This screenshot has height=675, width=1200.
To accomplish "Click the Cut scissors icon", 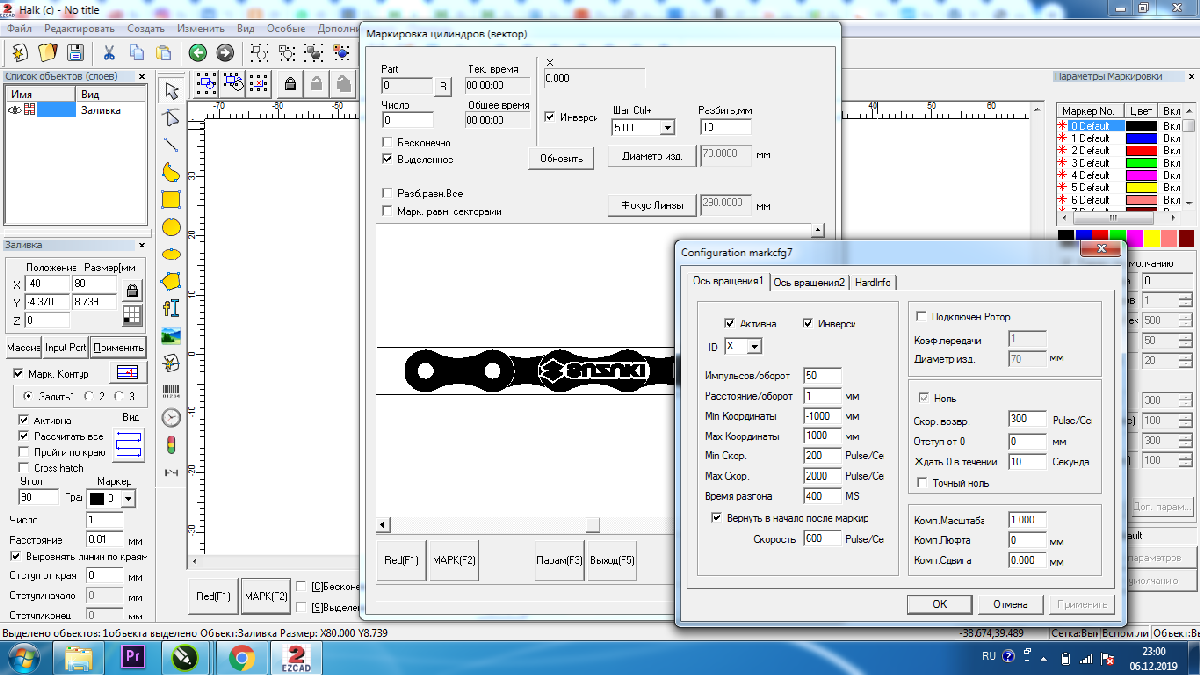I will tap(109, 52).
